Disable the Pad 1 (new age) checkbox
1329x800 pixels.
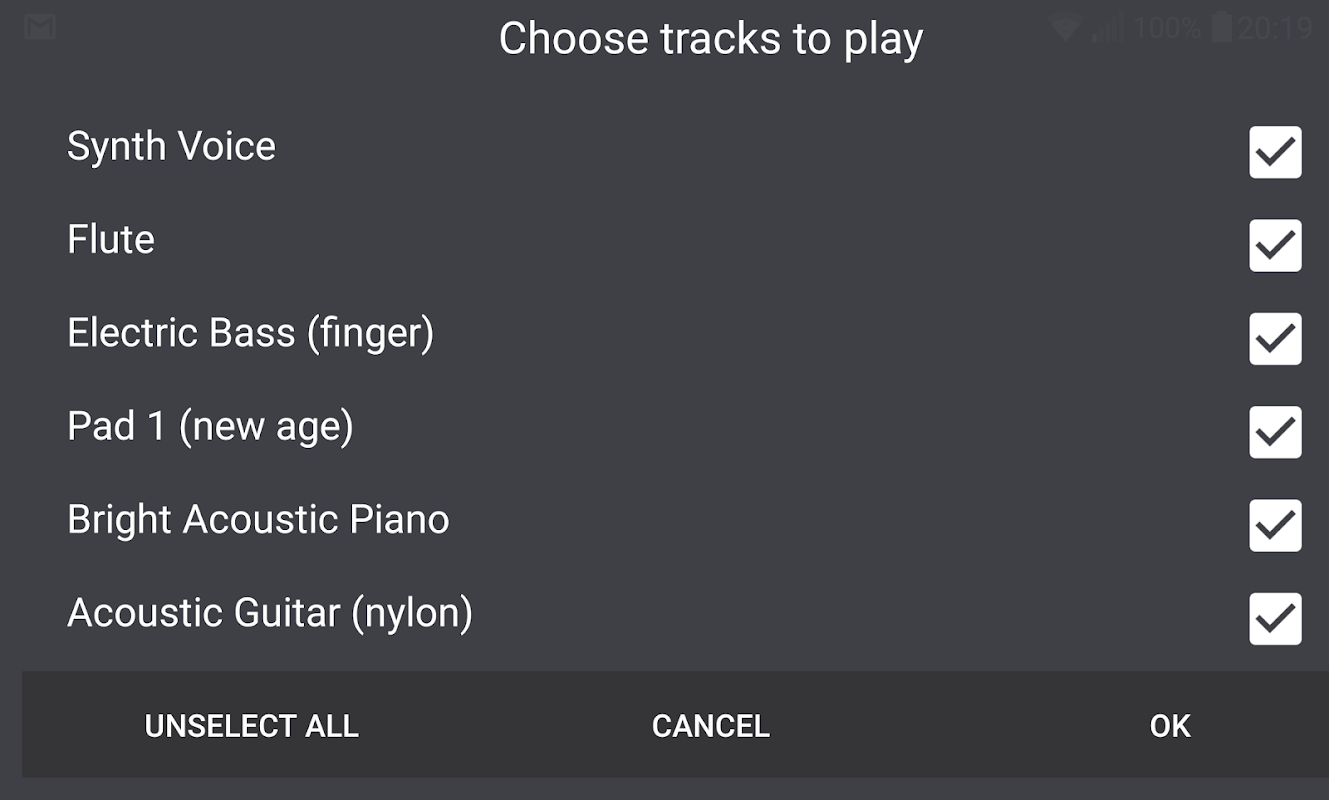click(x=1275, y=432)
